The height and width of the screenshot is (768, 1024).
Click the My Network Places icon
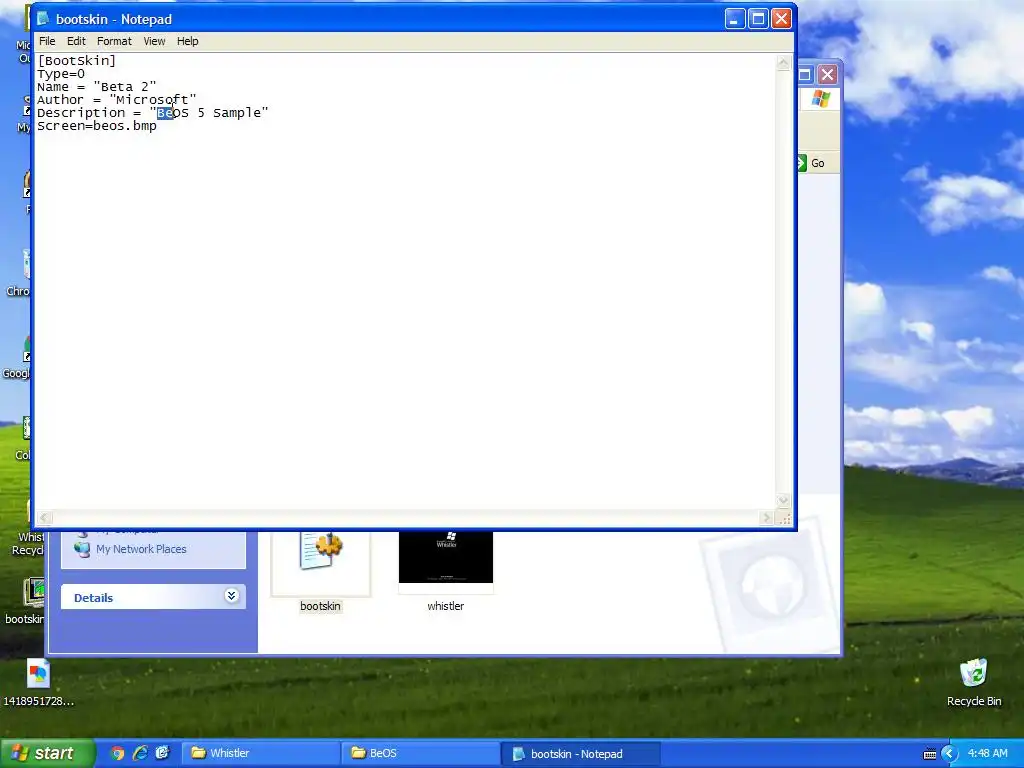[82, 549]
